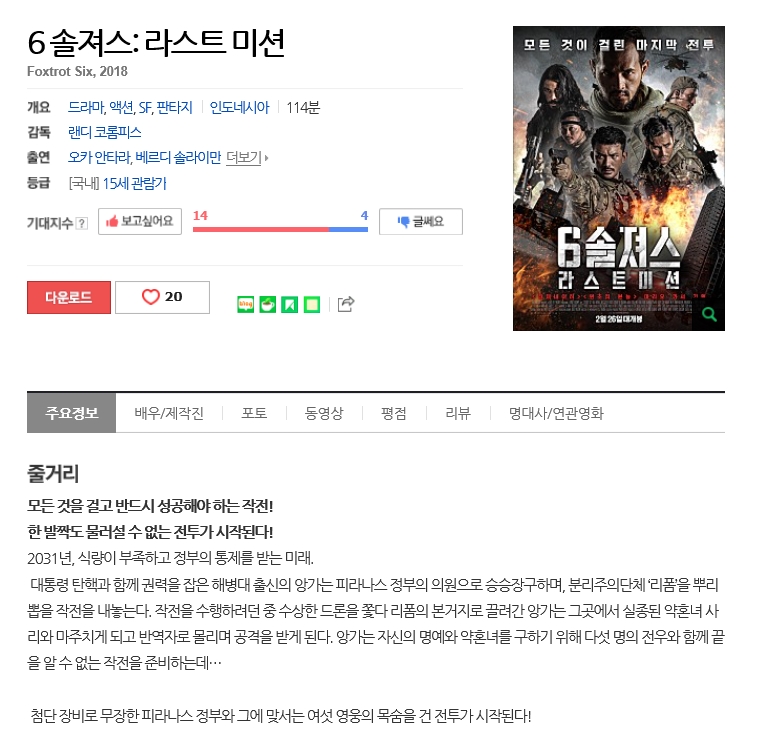Share to Naver Cafe via coffee cup icon

pos(268,304)
